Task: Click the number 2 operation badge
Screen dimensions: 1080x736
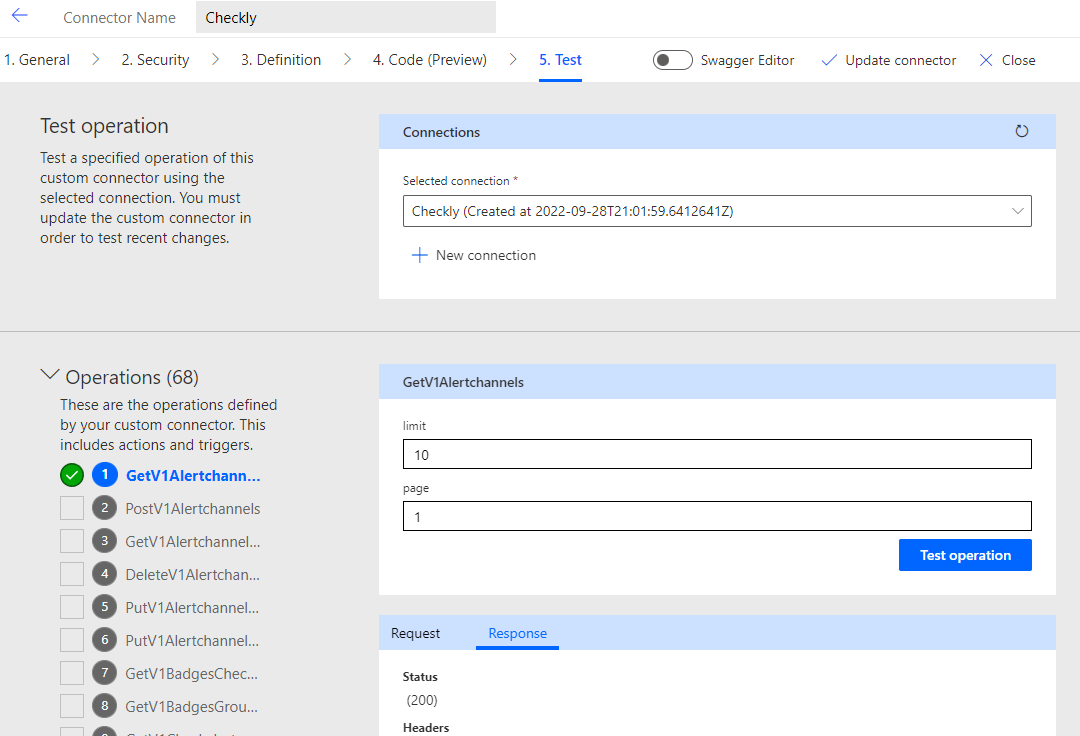Action: pos(105,508)
